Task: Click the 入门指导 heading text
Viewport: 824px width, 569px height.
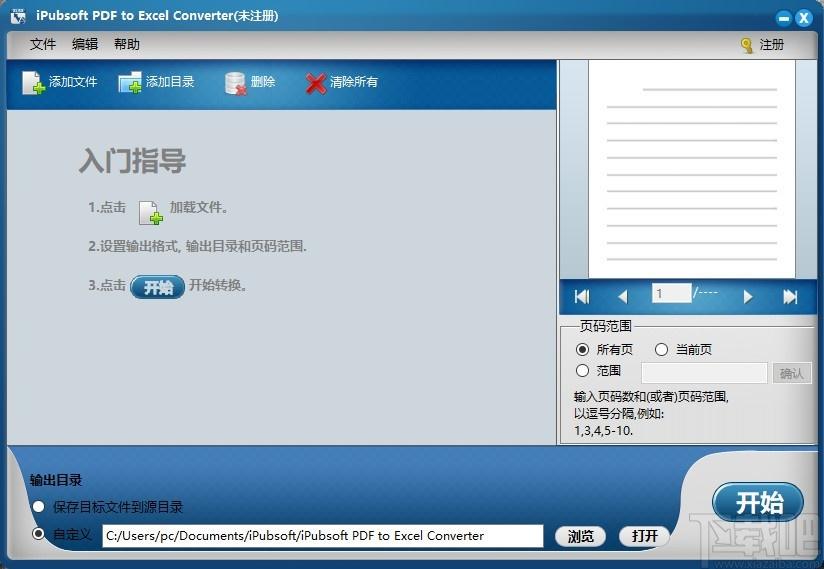Action: (132, 160)
